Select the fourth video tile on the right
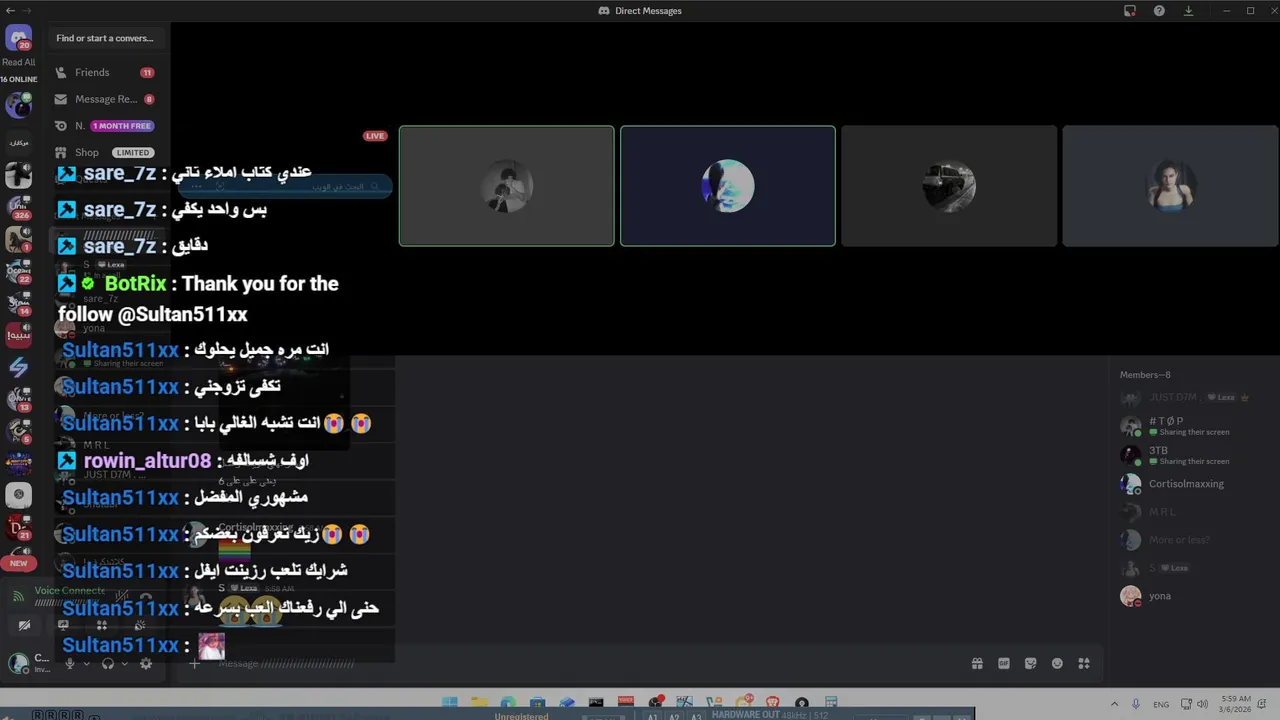The width and height of the screenshot is (1280, 720). tap(1170, 186)
